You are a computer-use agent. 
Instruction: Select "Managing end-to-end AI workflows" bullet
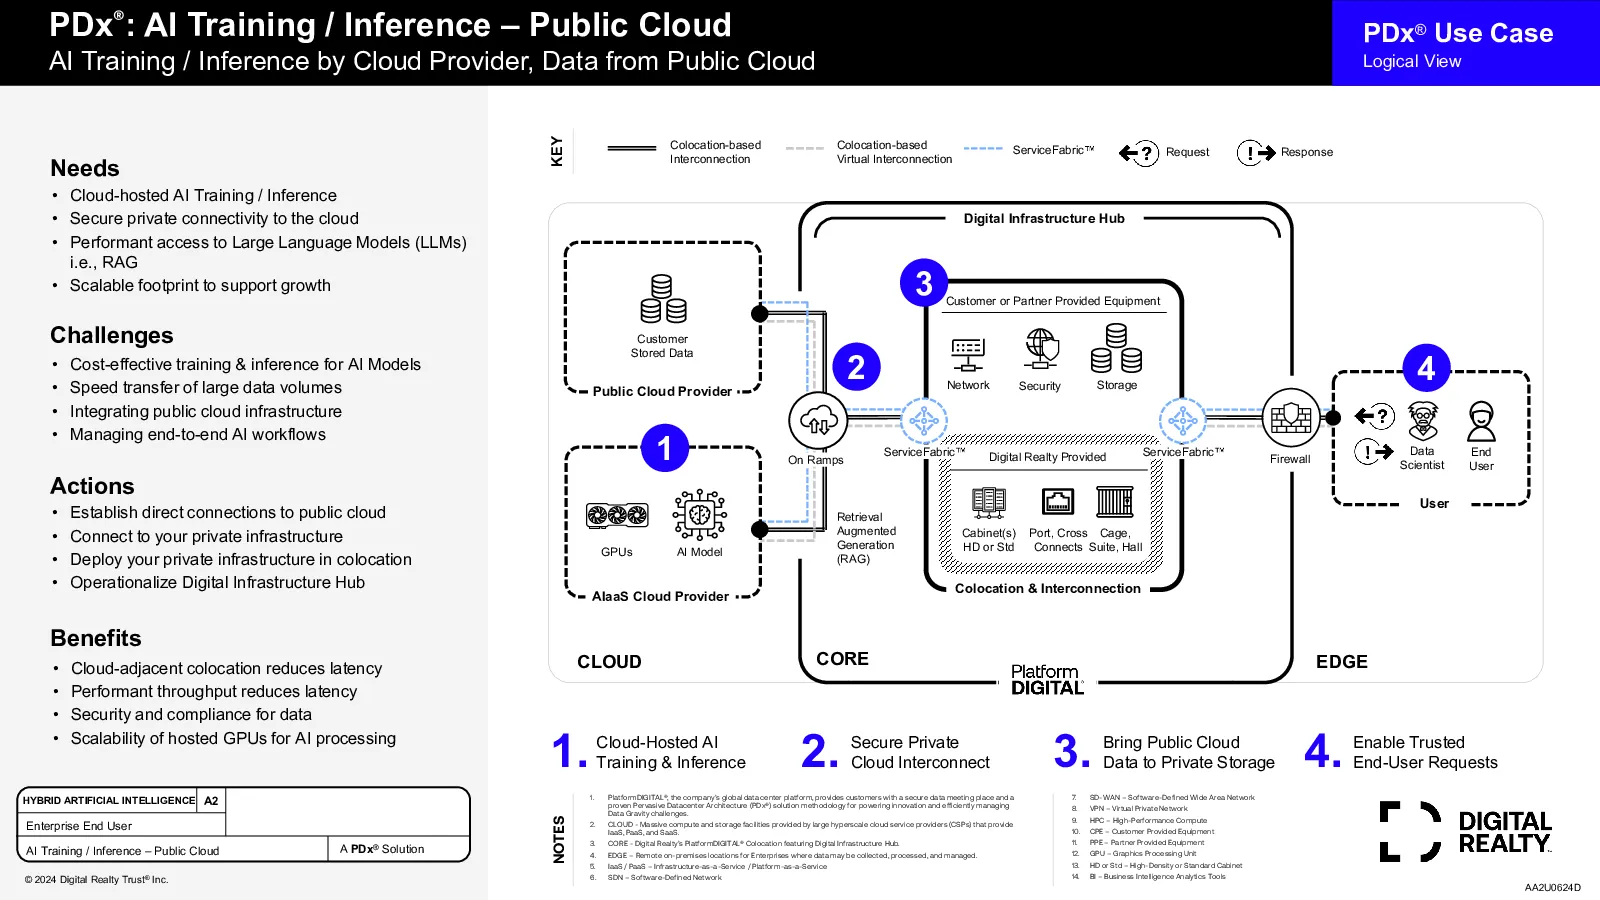tap(198, 434)
